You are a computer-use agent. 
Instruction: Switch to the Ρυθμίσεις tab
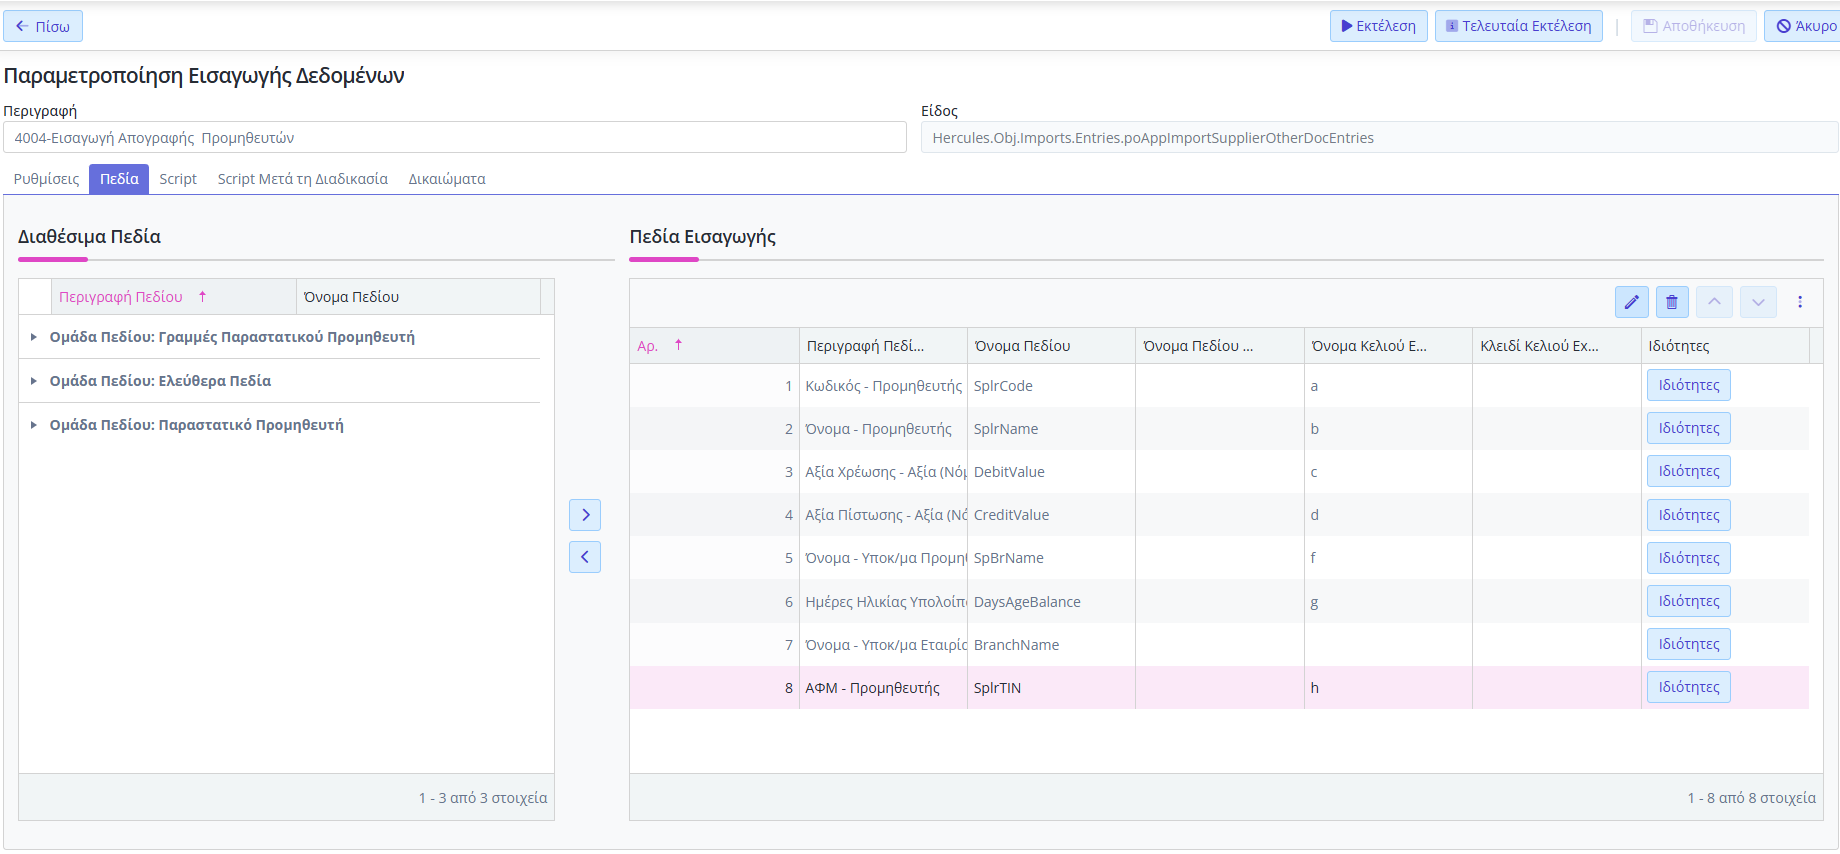(46, 179)
